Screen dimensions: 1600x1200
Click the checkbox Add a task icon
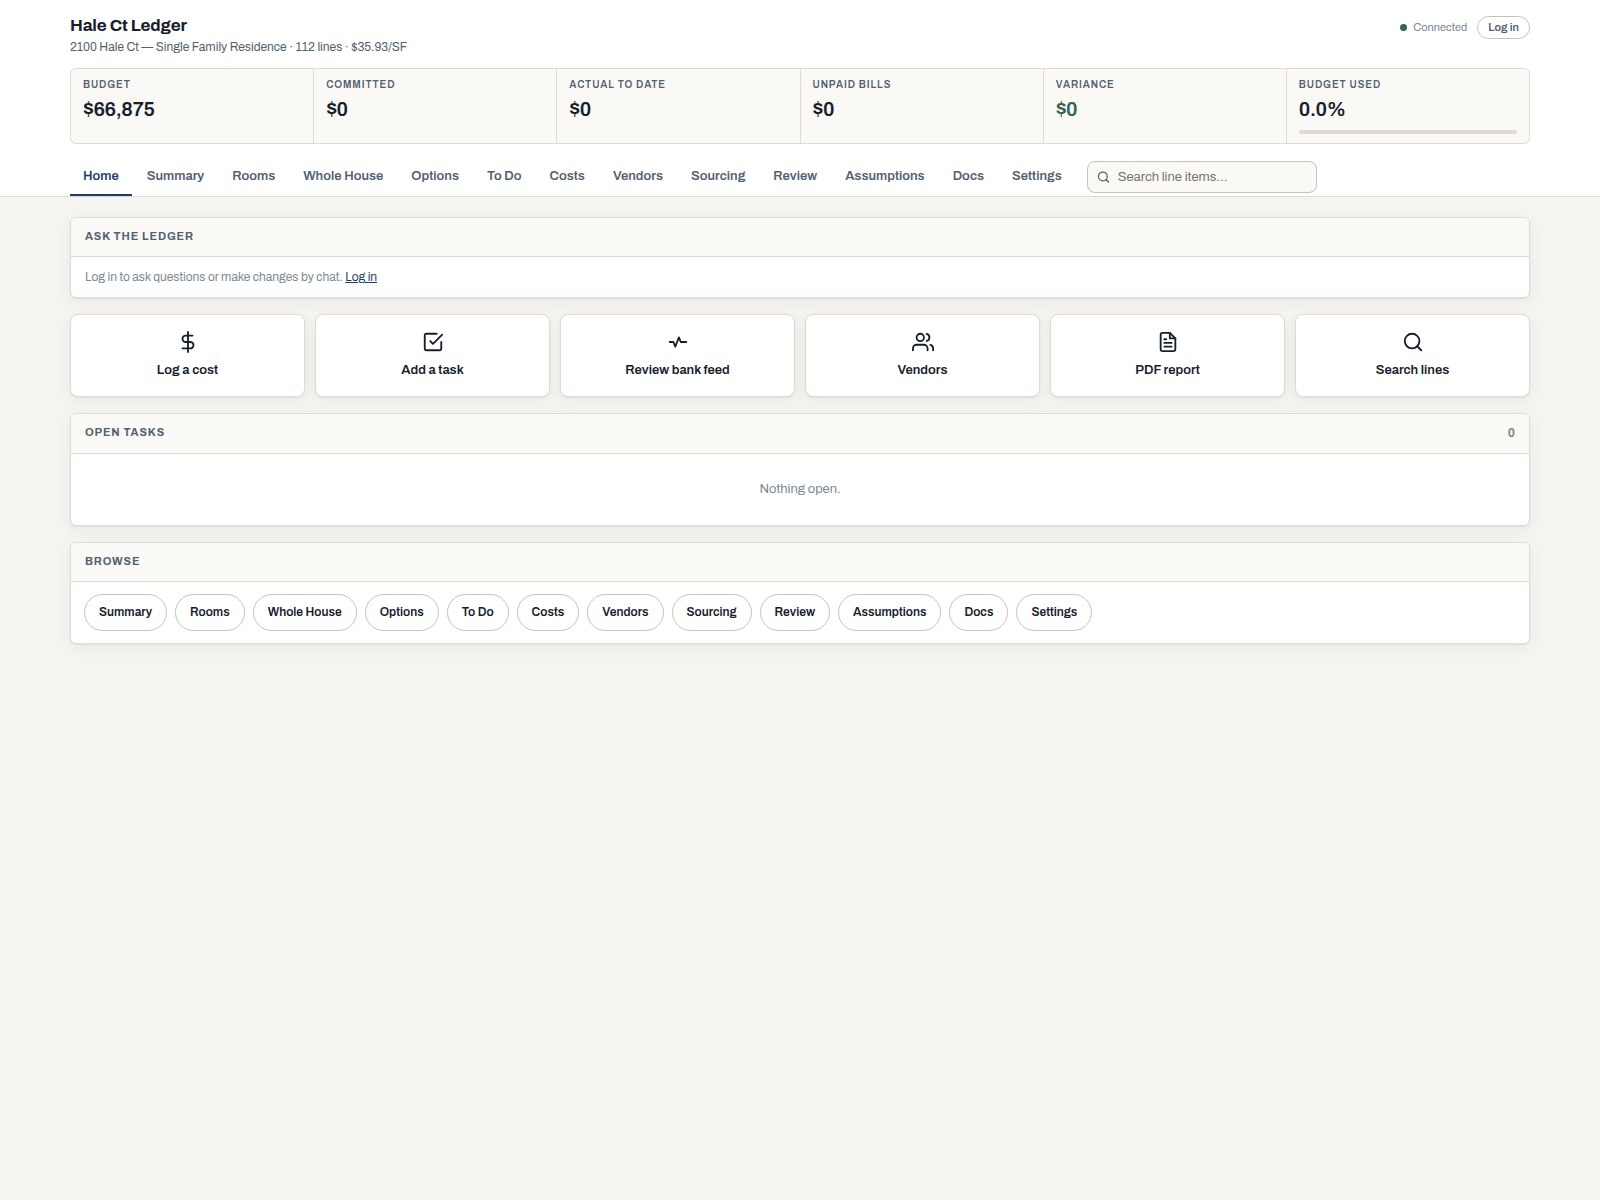[x=433, y=342]
